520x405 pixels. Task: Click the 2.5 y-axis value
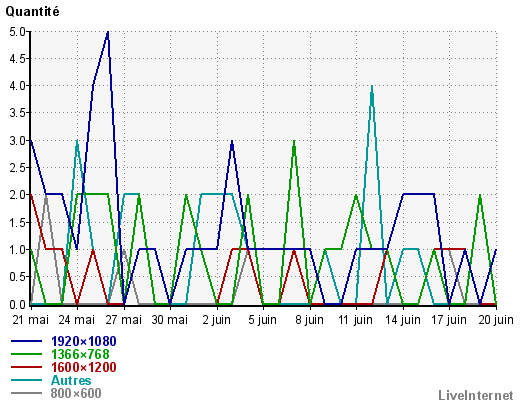tap(17, 168)
